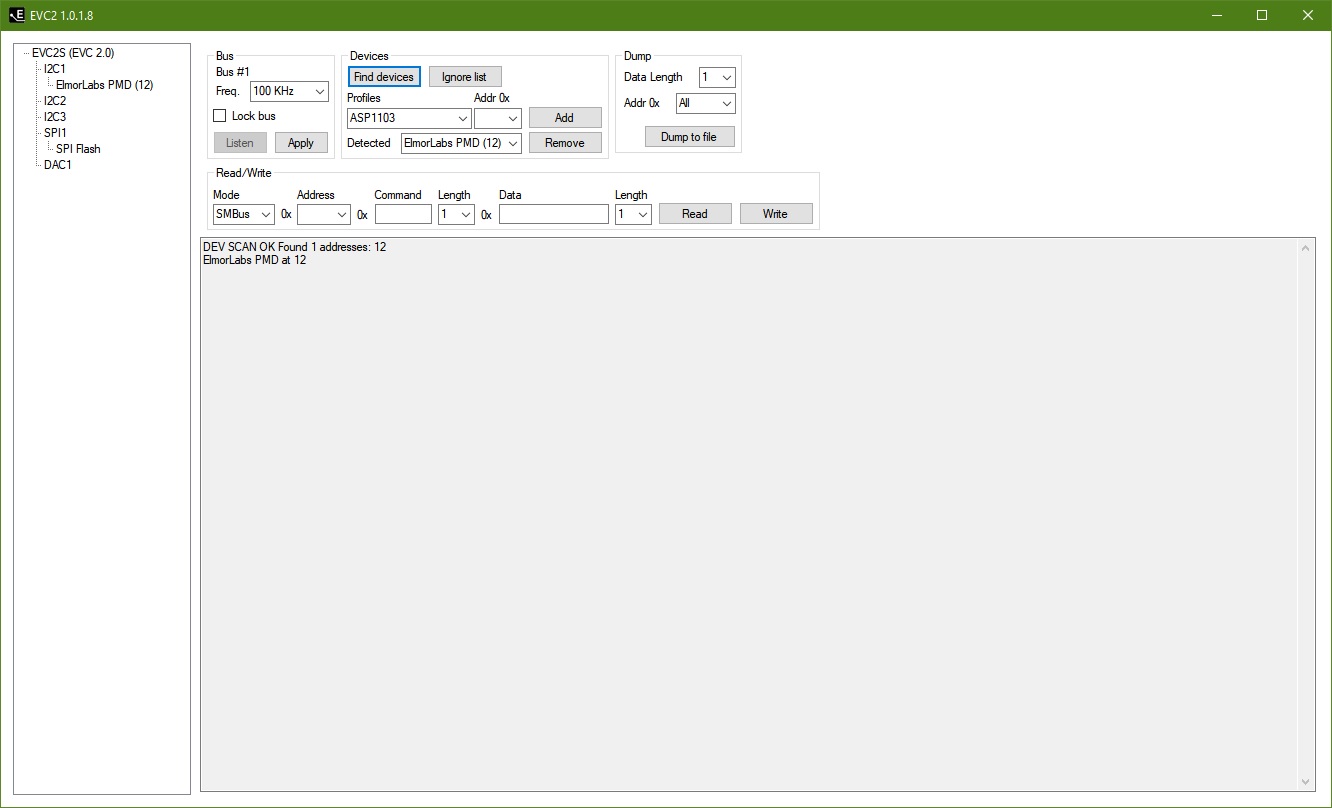This screenshot has width=1332, height=808.
Task: Click the EVC2 app icon in title bar
Action: pos(16,15)
